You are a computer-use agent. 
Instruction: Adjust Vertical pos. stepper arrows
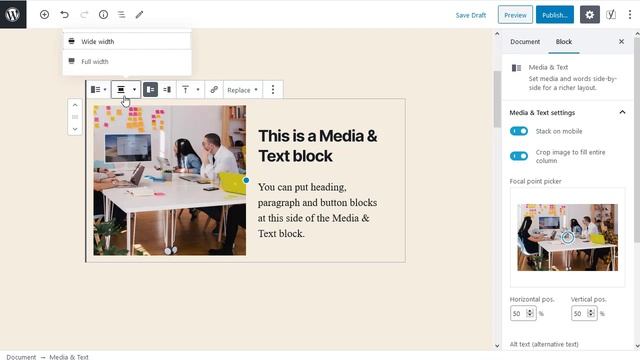coord(591,313)
